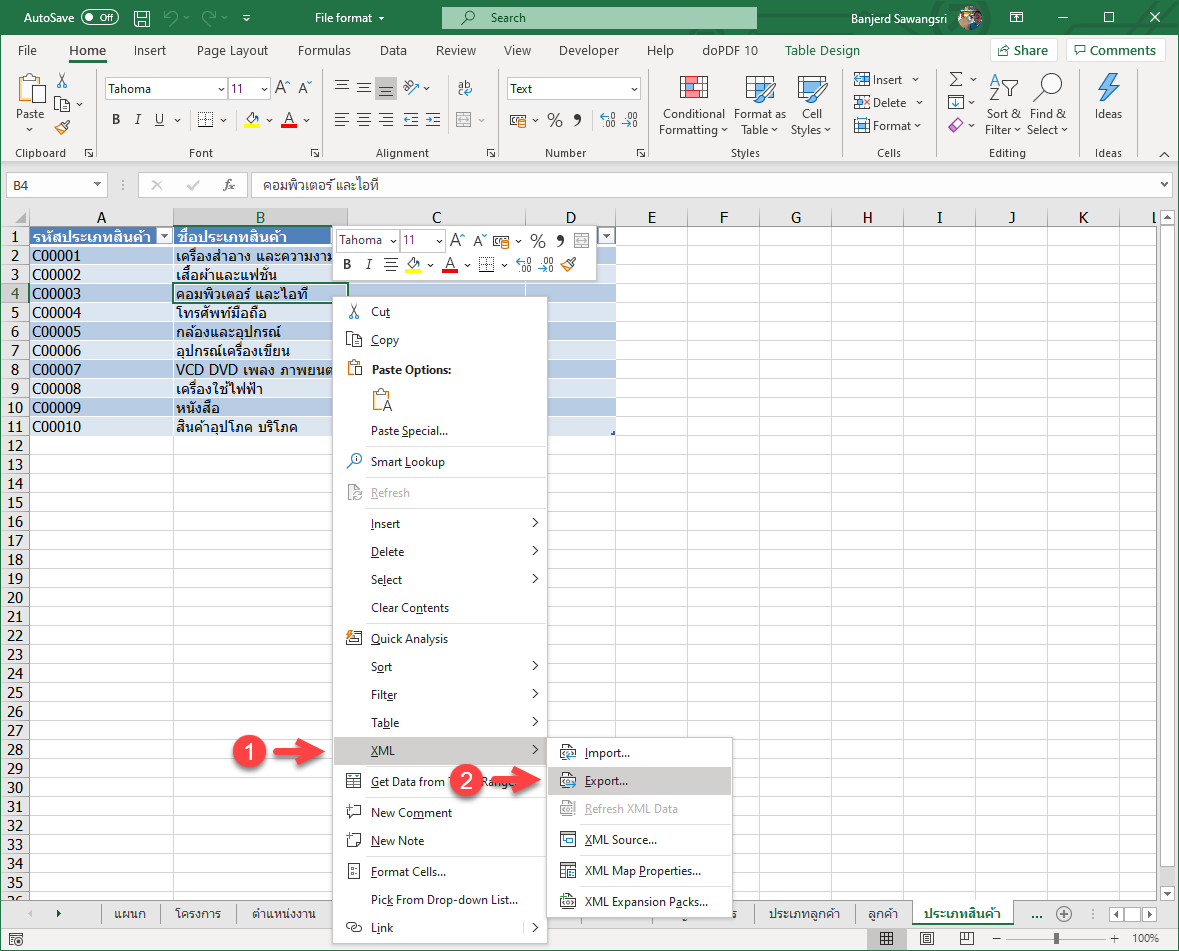Open the Formulas ribbon tab
This screenshot has height=951, width=1179.
click(x=324, y=50)
